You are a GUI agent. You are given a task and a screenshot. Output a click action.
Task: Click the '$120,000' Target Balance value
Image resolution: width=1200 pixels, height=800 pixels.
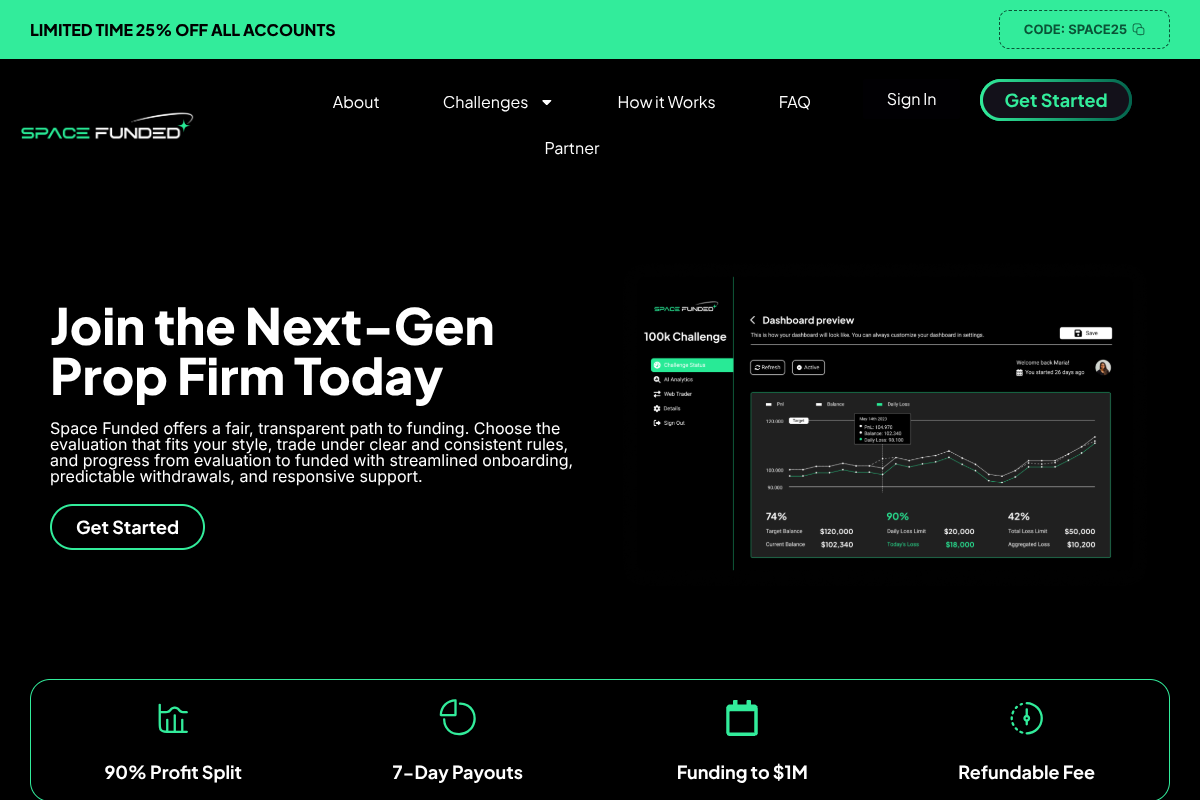(837, 531)
